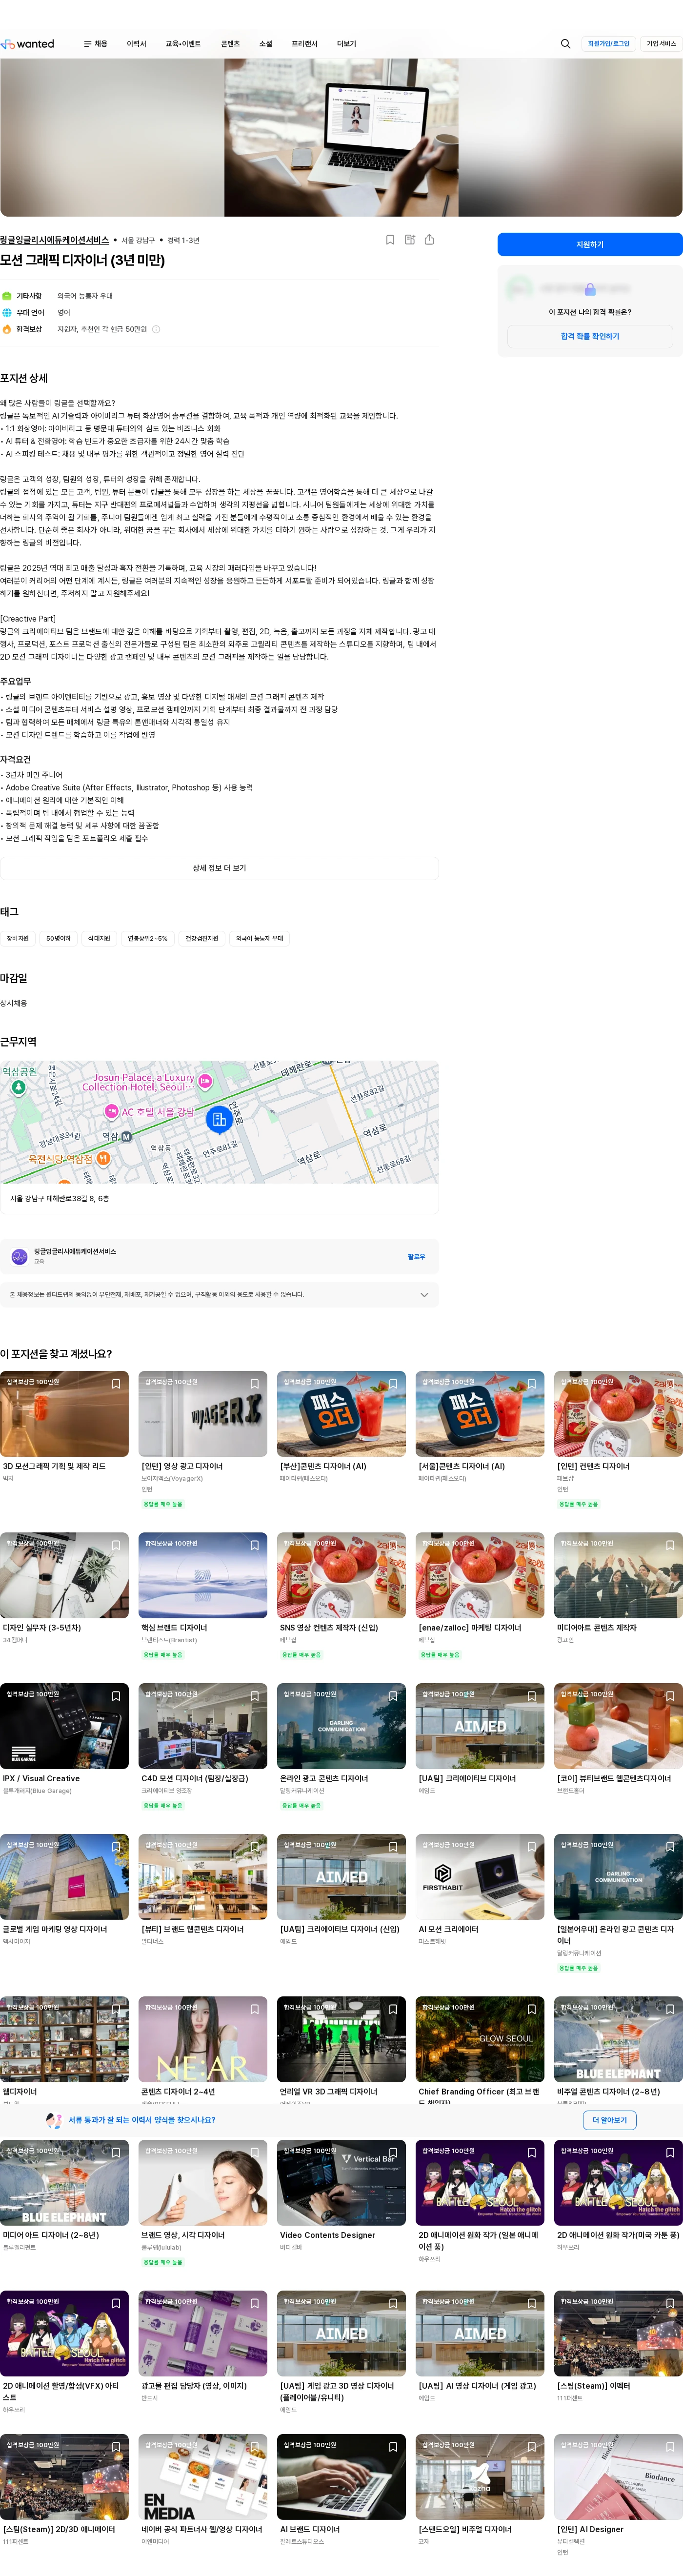Click the info icon next to 합격보상 amount
Image resolution: width=683 pixels, height=2576 pixels.
click(x=156, y=329)
